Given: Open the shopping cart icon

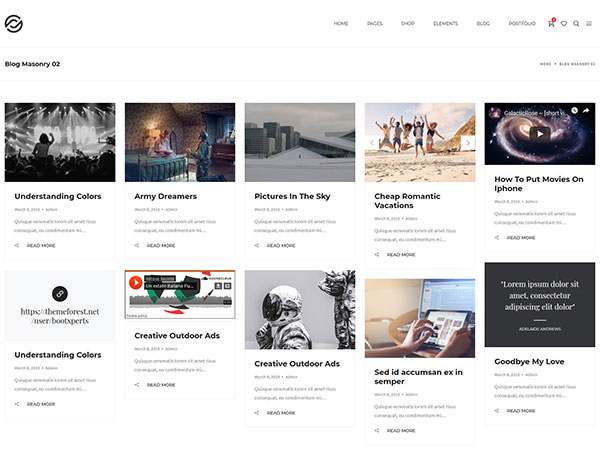Looking at the screenshot, I should pyautogui.click(x=551, y=23).
